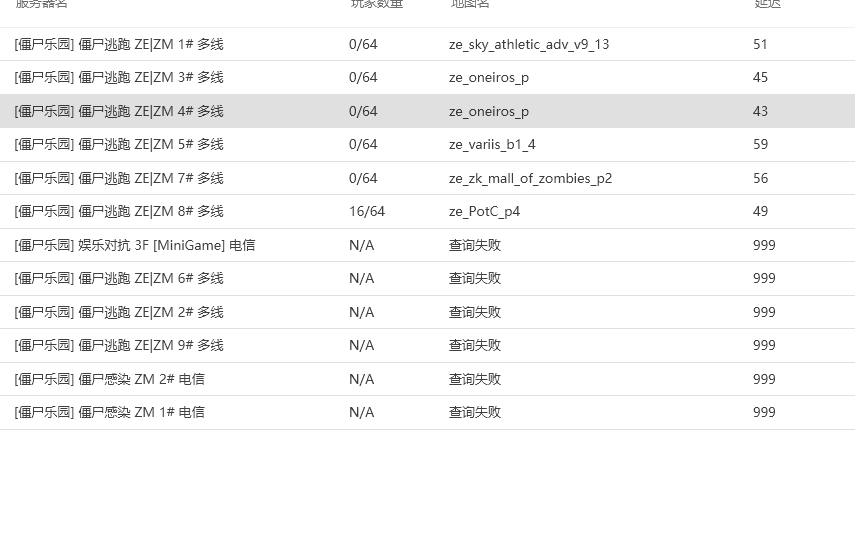
Task: Sort by 服务器名 column header
Action: tap(41, 4)
